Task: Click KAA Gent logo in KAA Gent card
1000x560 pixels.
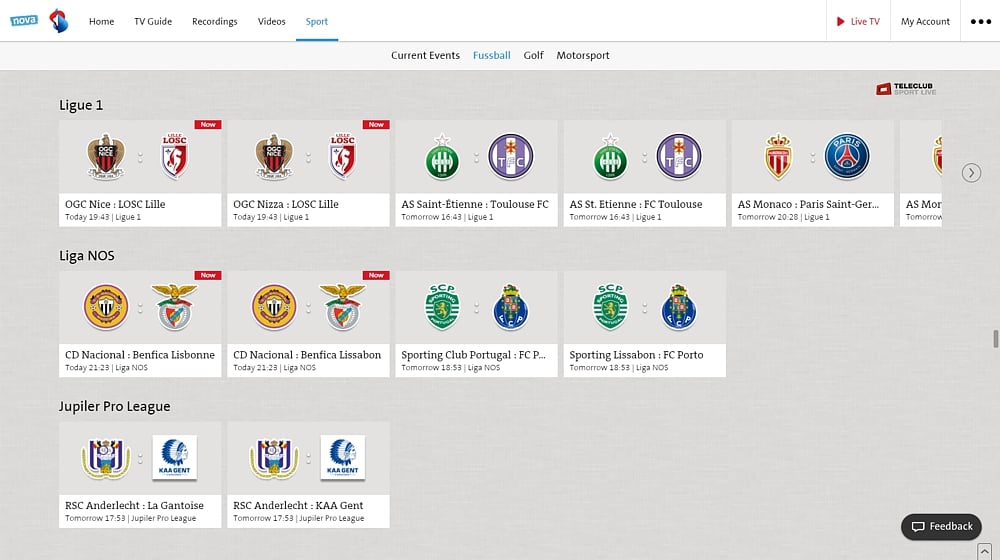Action: tap(342, 457)
